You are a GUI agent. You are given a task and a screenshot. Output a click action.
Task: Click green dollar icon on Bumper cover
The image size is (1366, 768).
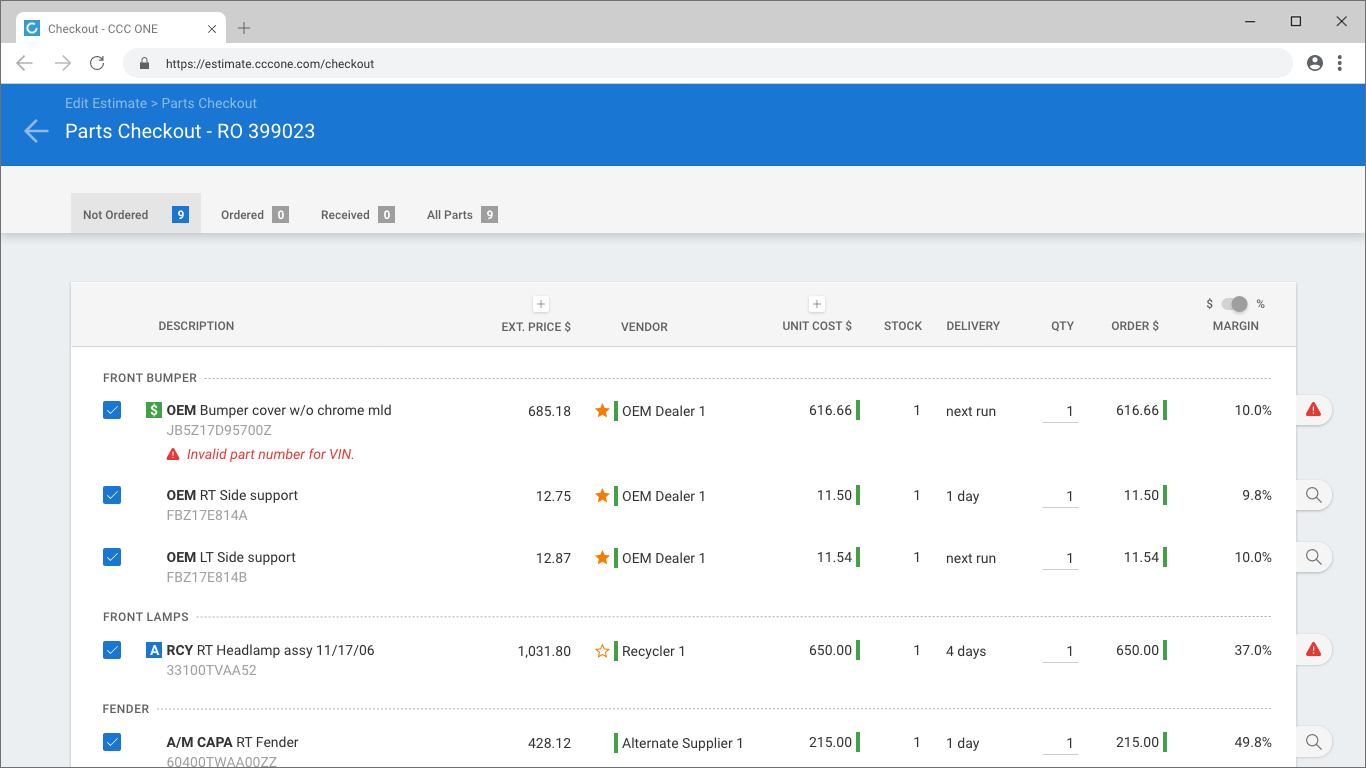153,410
